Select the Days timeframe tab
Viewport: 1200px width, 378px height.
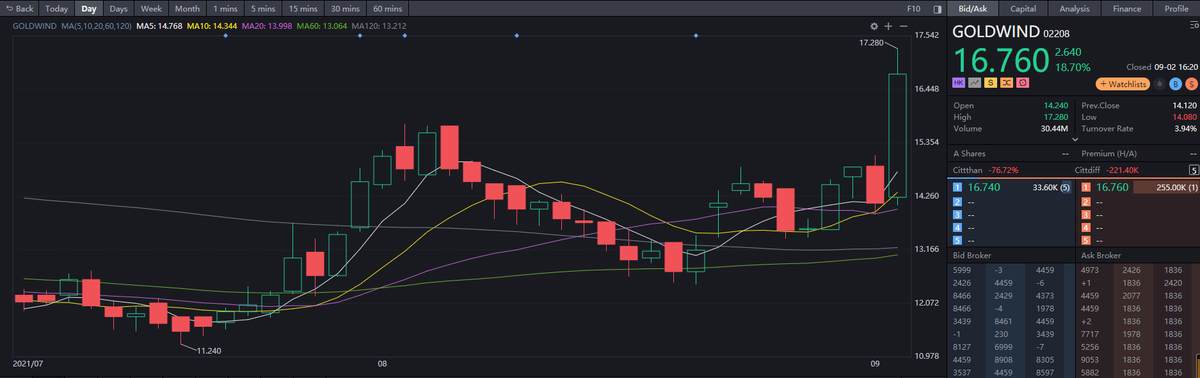click(x=119, y=8)
